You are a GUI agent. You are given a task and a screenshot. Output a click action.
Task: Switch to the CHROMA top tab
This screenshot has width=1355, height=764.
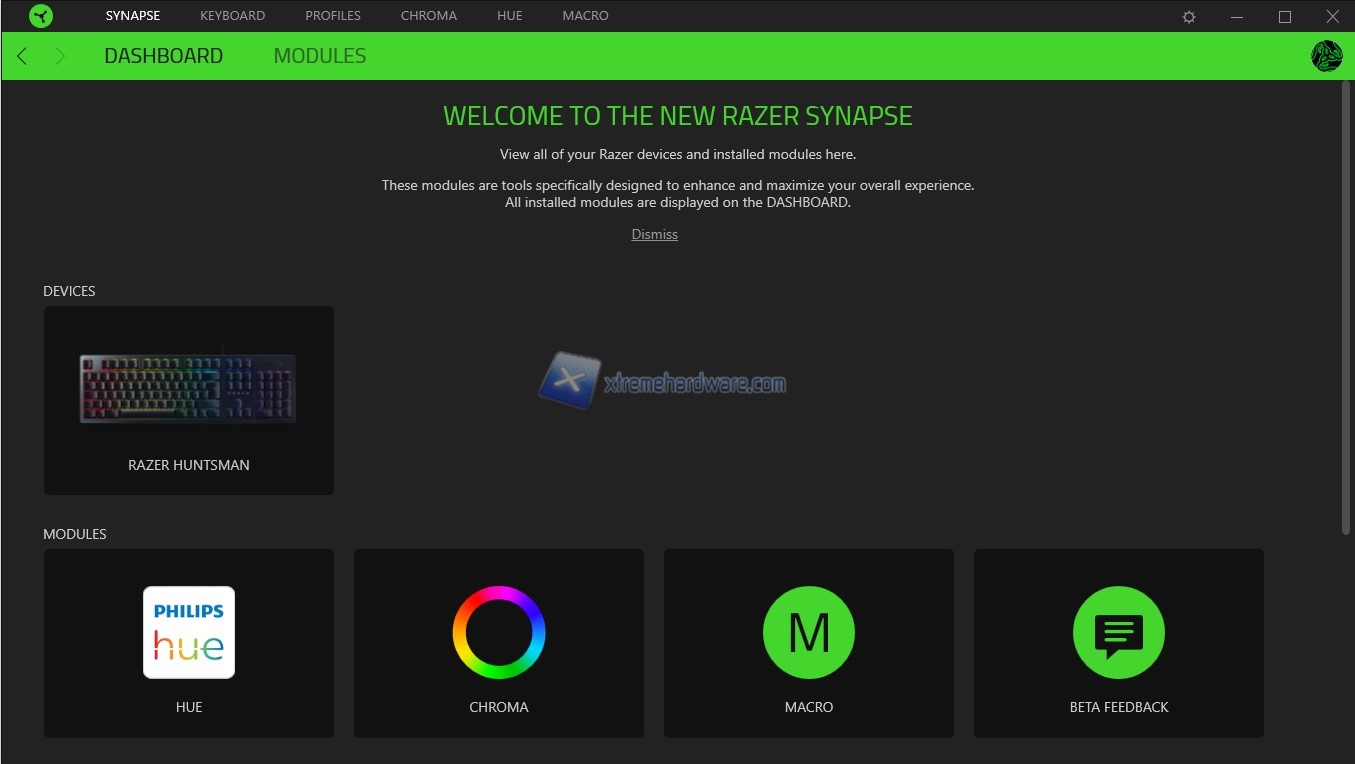[x=429, y=16]
